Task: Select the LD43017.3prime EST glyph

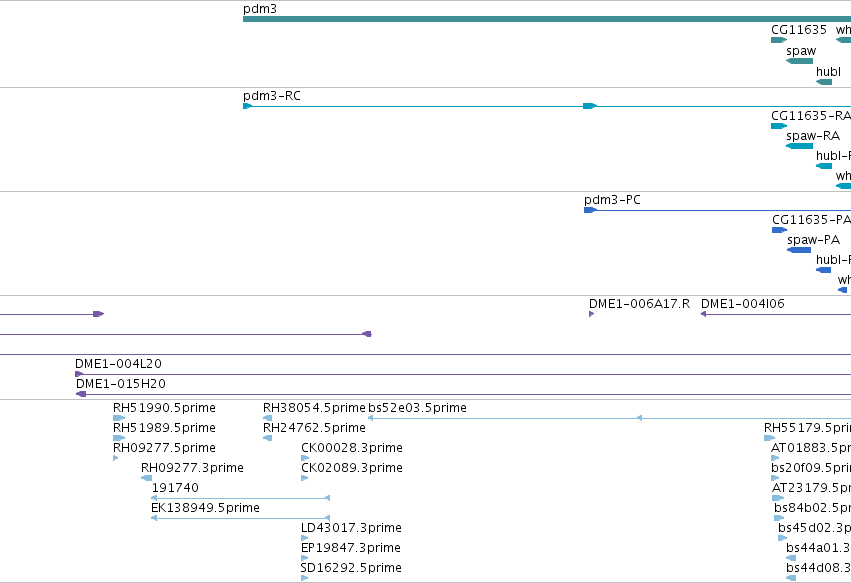Action: tap(304, 538)
